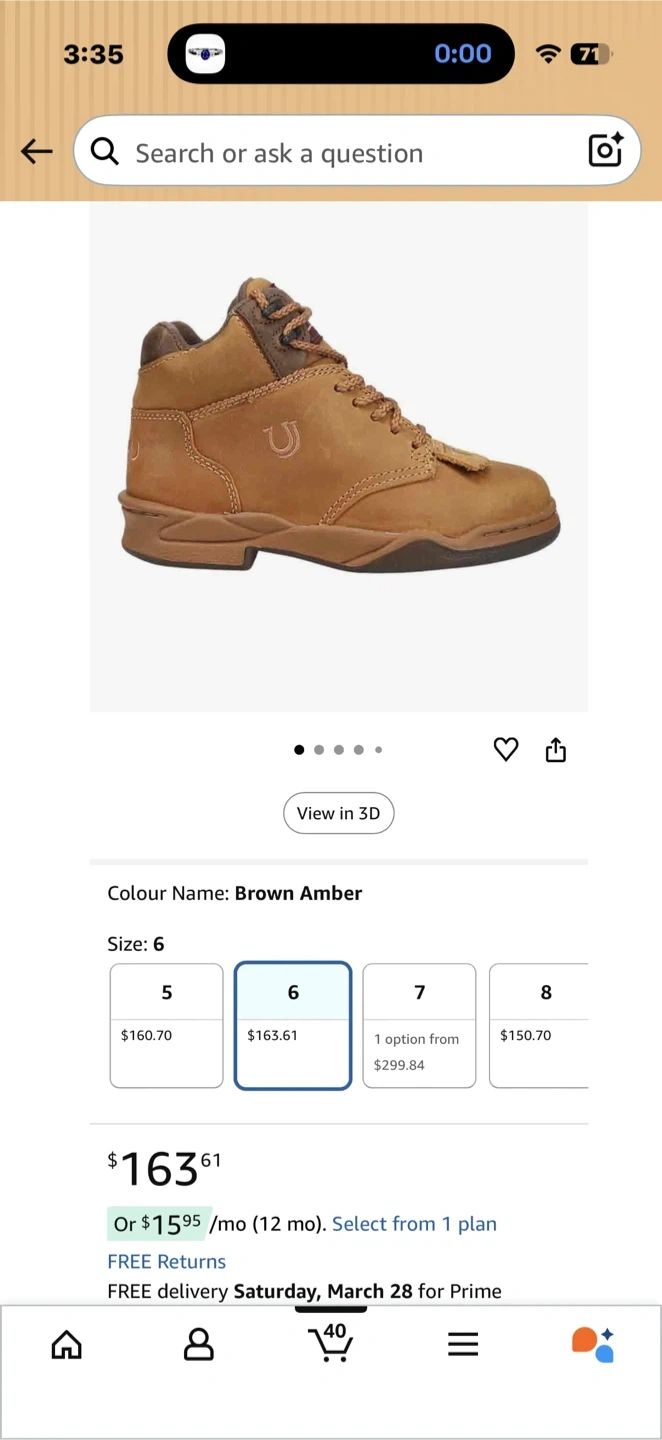Tap the Dynamic Island activity thumbnail
Viewport: 662px width, 1440px height.
205,54
